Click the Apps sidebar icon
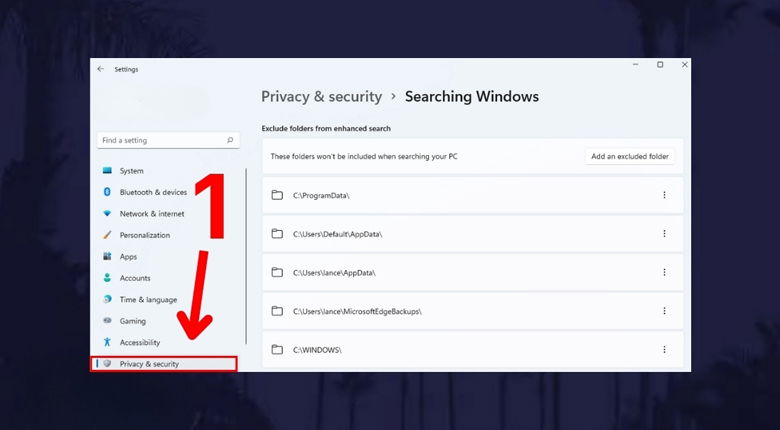Image resolution: width=780 pixels, height=430 pixels. coord(107,257)
